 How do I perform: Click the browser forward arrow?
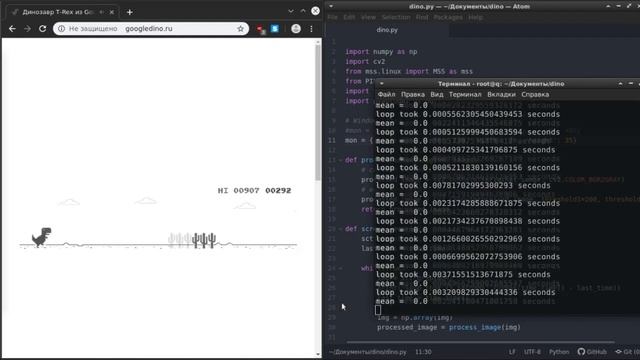[x=27, y=29]
